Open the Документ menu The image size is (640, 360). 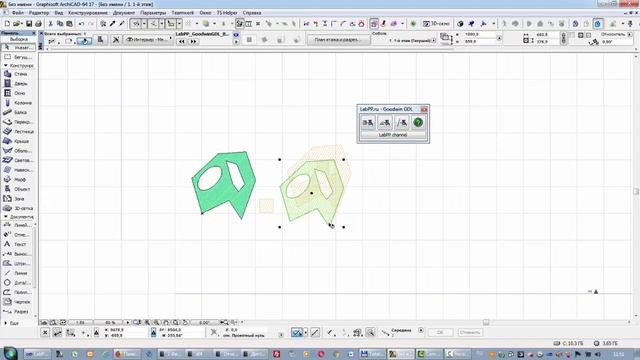pos(124,13)
